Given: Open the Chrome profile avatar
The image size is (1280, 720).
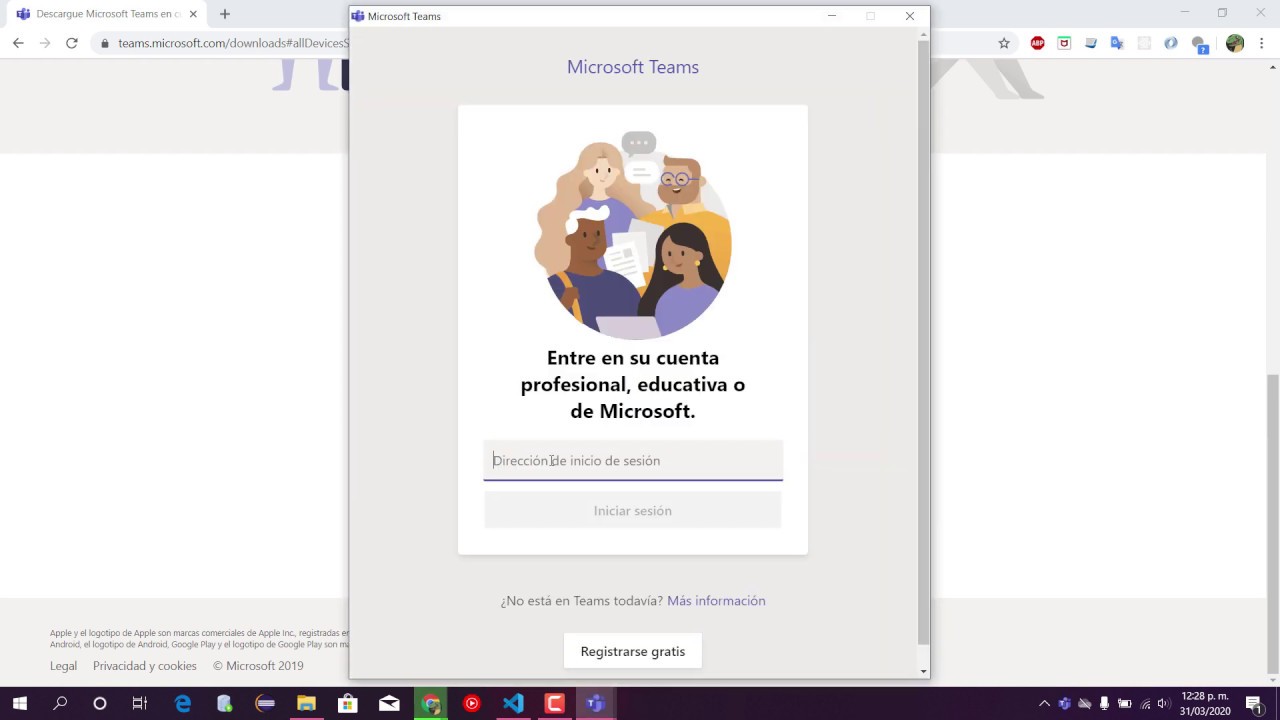Looking at the screenshot, I should click(x=1235, y=43).
